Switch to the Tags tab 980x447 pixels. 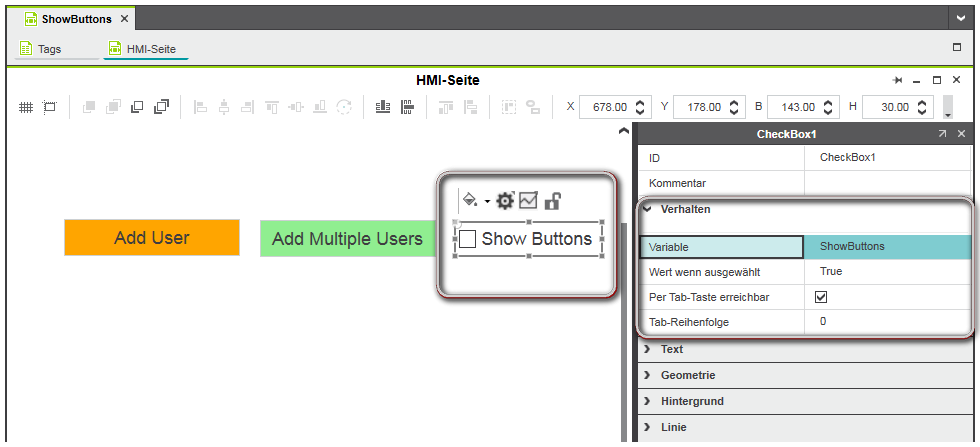[41, 49]
